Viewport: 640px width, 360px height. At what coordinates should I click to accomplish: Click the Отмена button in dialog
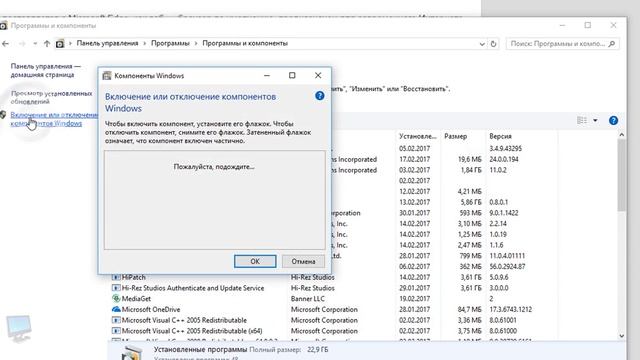point(303,261)
